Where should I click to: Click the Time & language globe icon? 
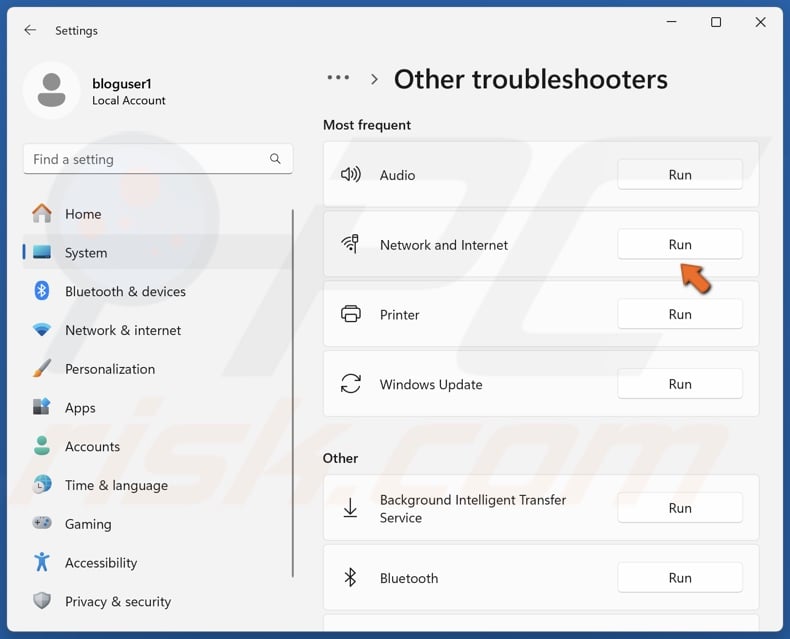click(42, 484)
